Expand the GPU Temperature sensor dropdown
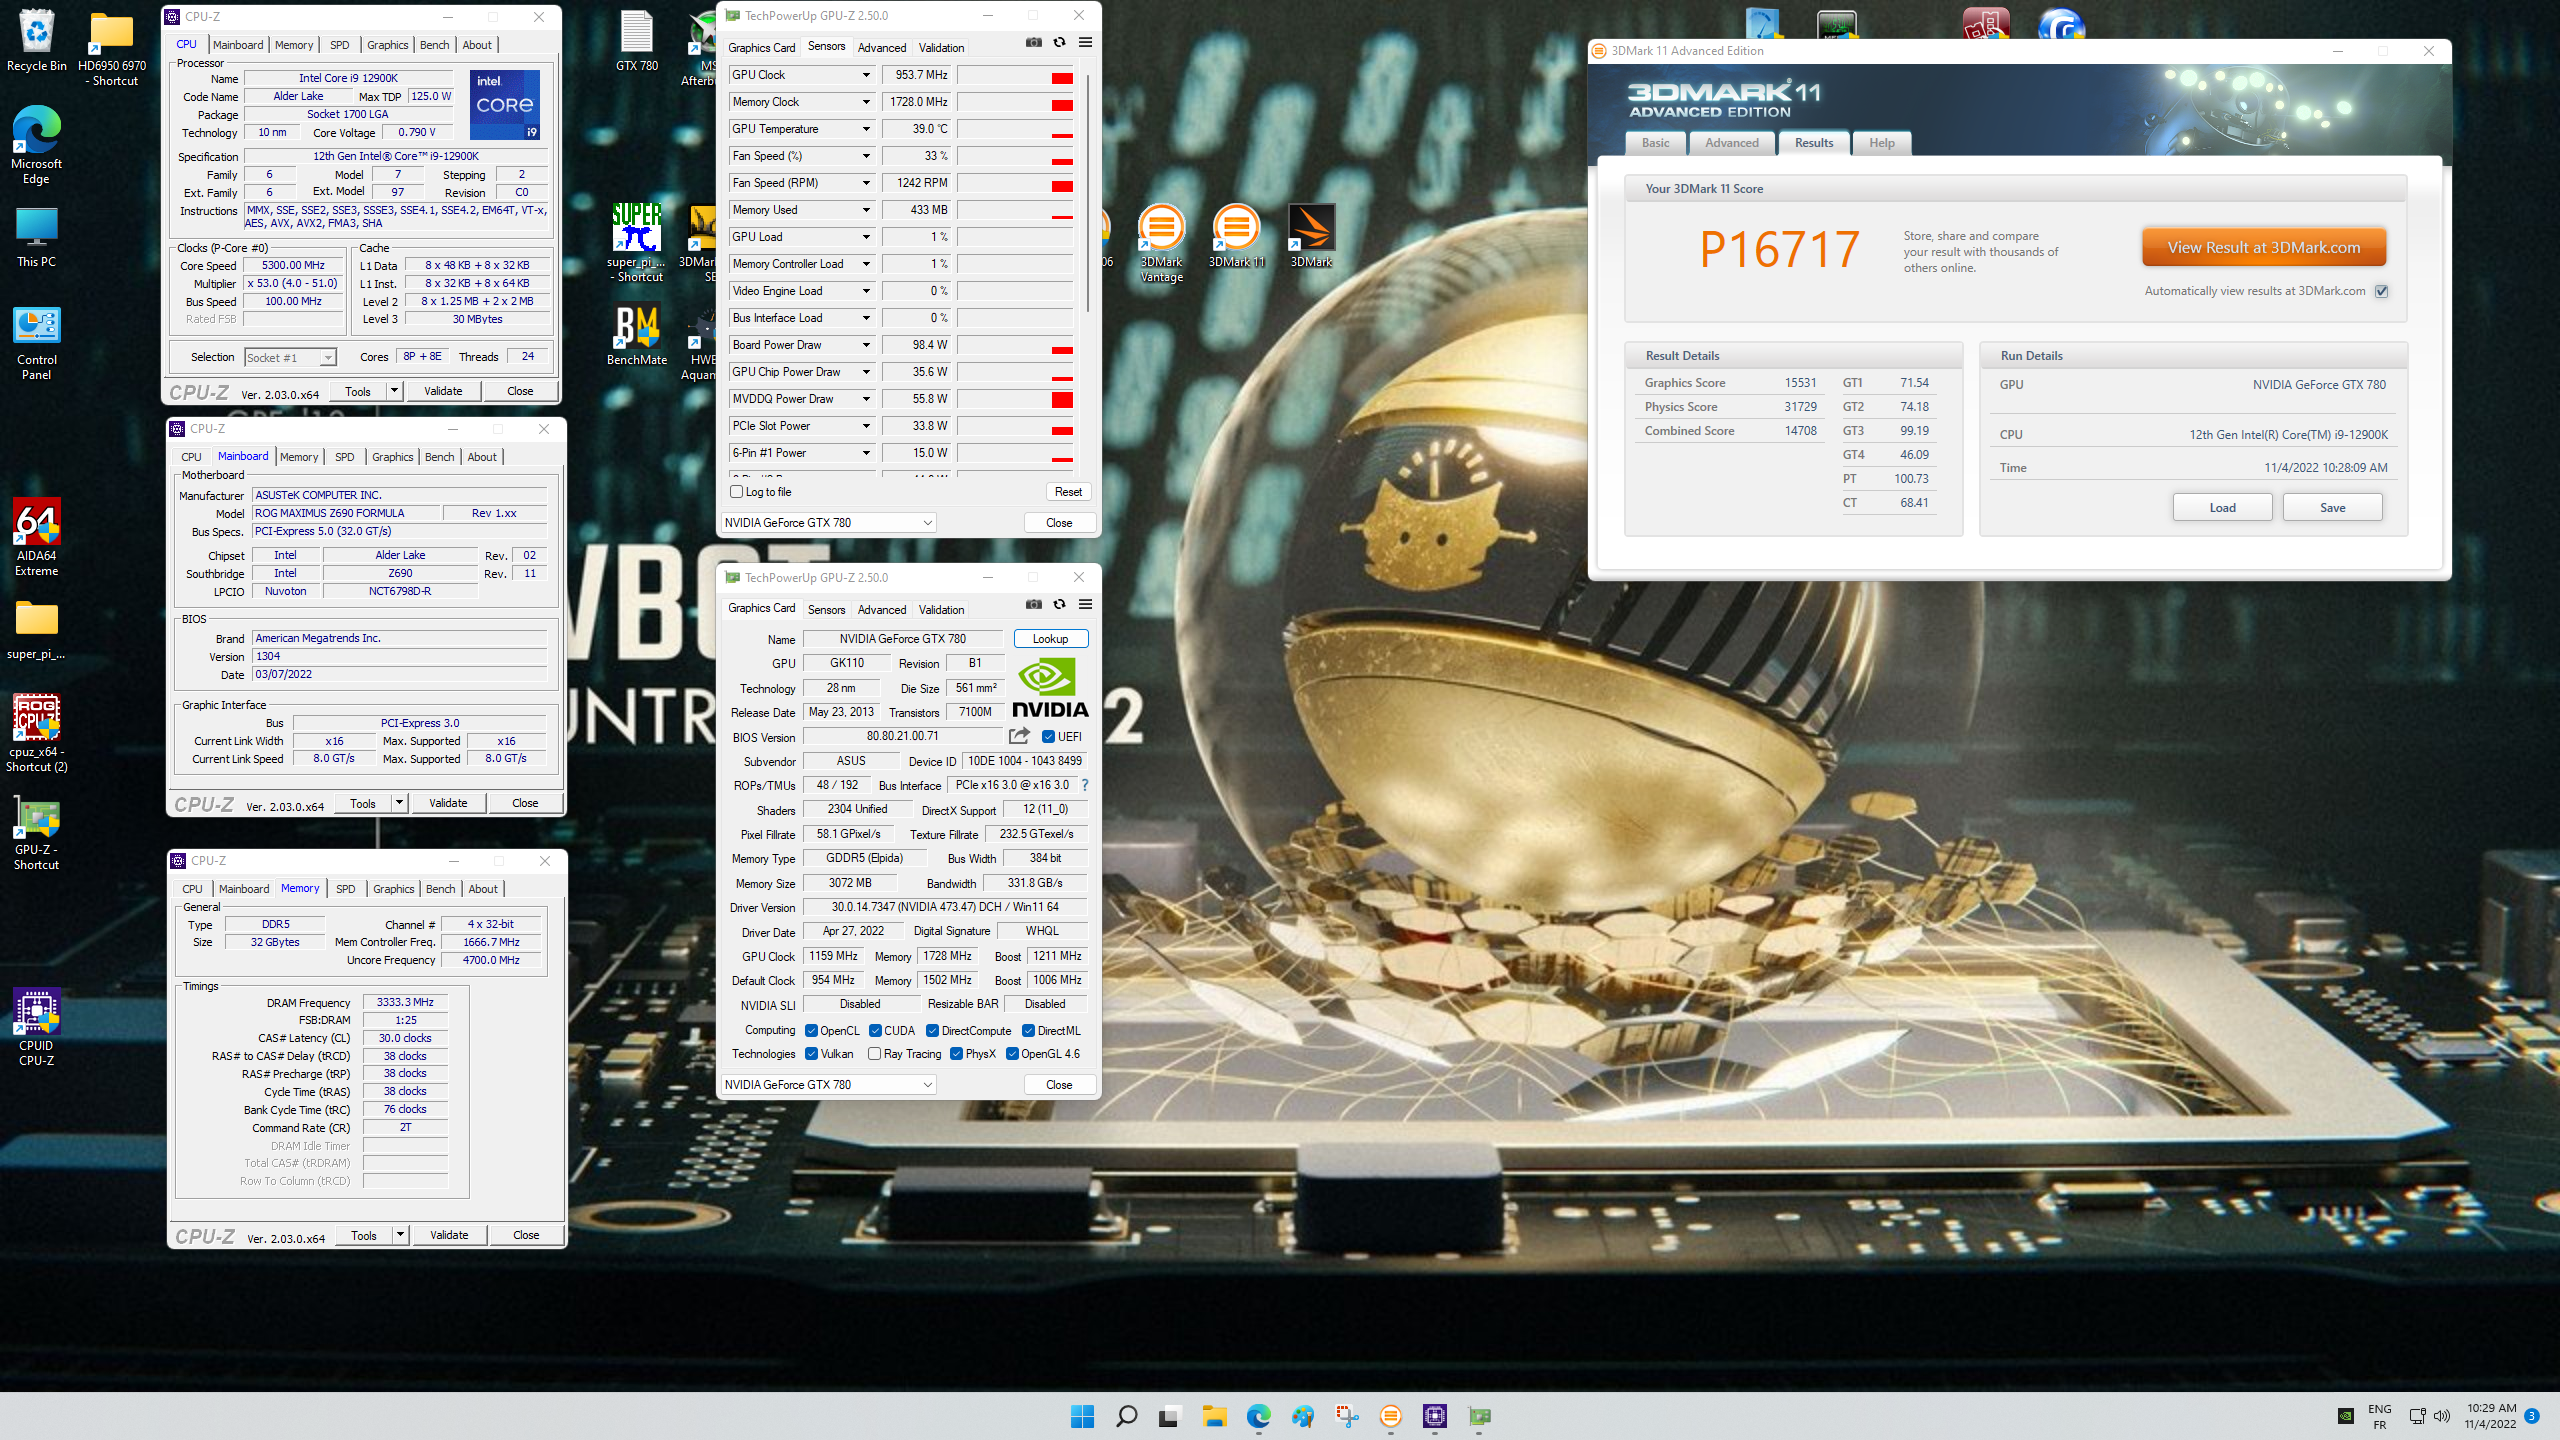2560x1440 pixels. click(866, 129)
